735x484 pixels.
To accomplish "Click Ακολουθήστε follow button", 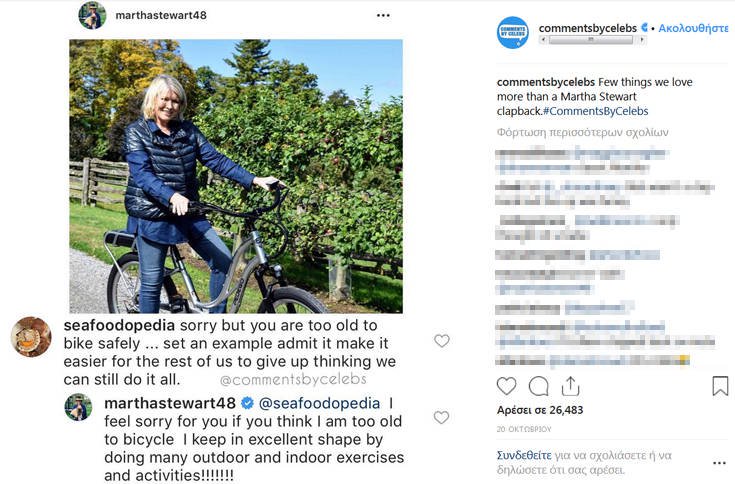I will (693, 28).
